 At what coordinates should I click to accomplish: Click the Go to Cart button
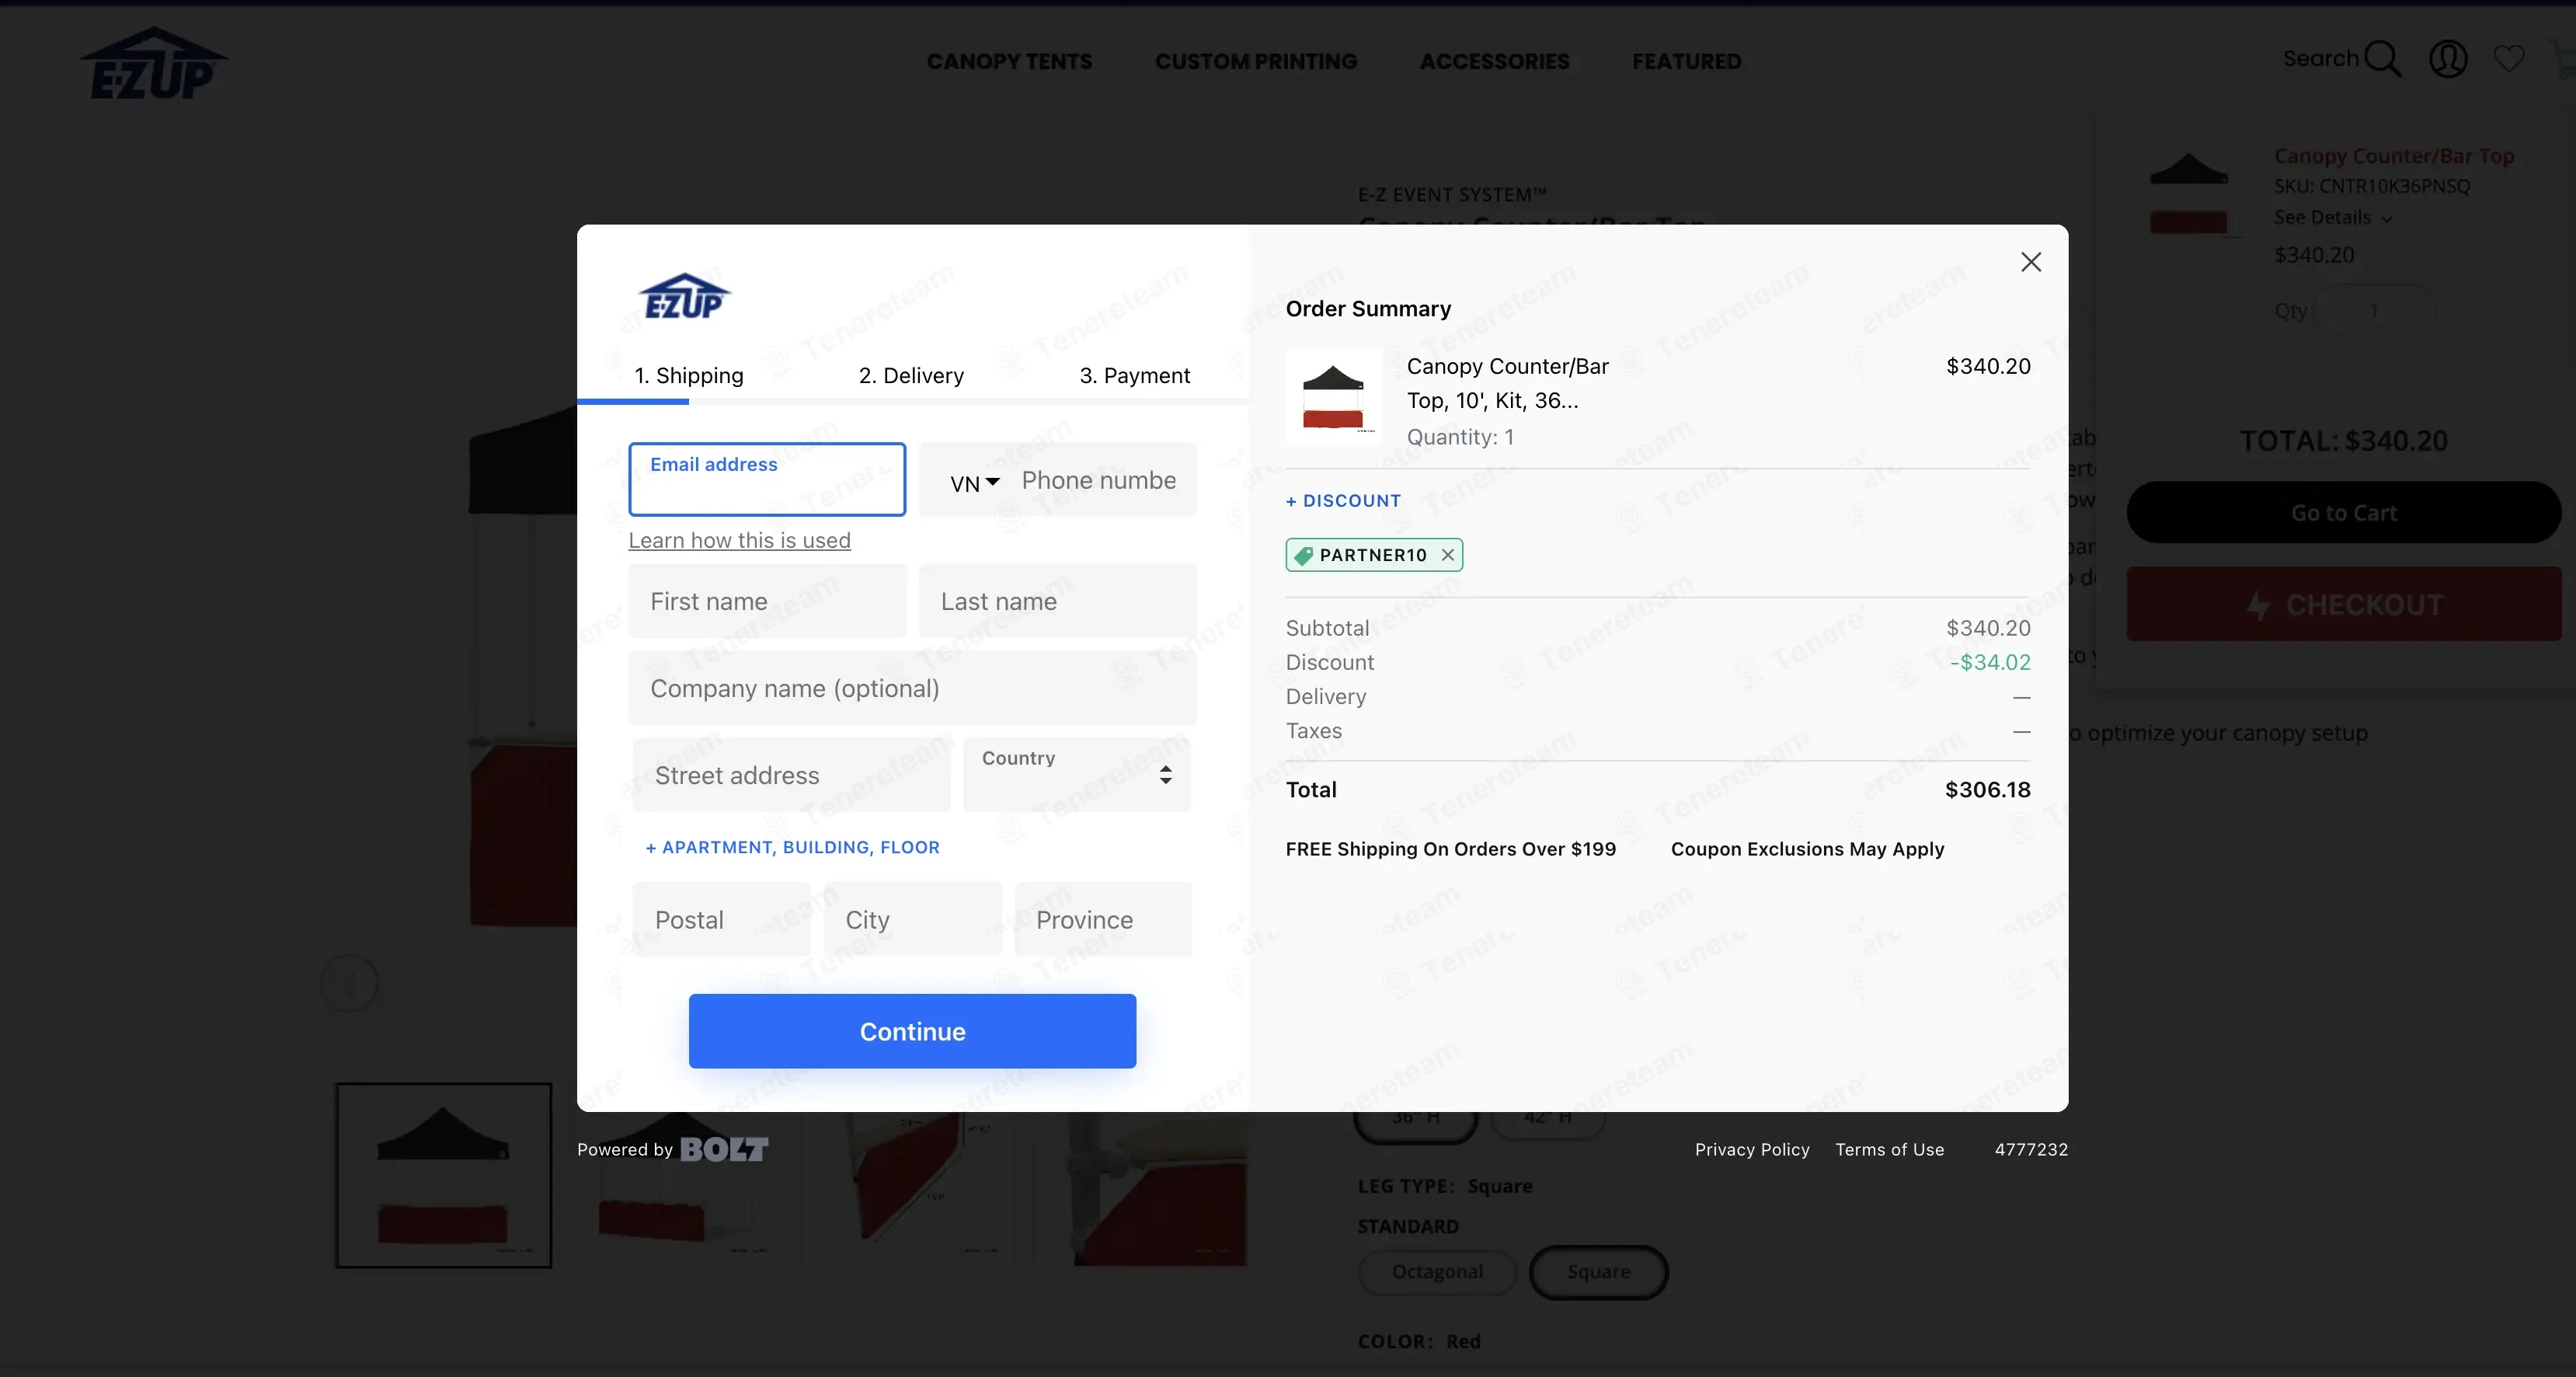[x=2343, y=512]
